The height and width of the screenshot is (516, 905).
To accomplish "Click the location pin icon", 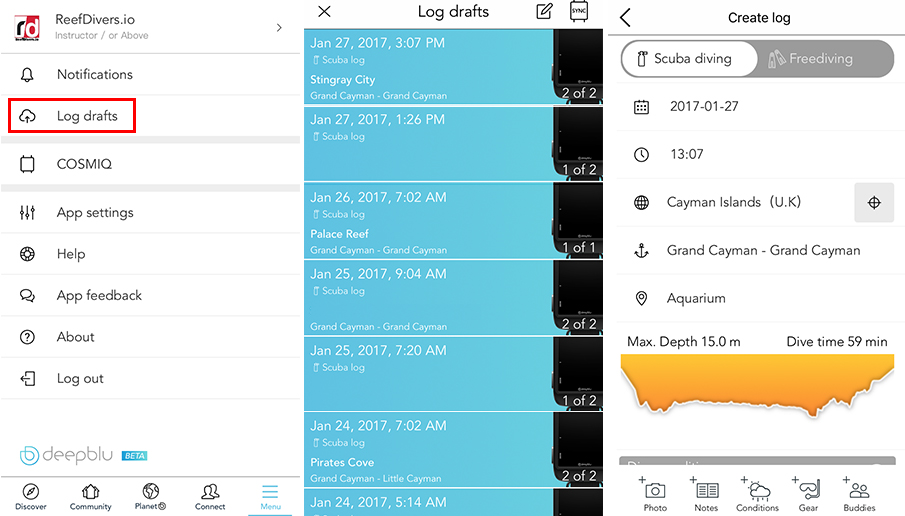I will (x=641, y=298).
